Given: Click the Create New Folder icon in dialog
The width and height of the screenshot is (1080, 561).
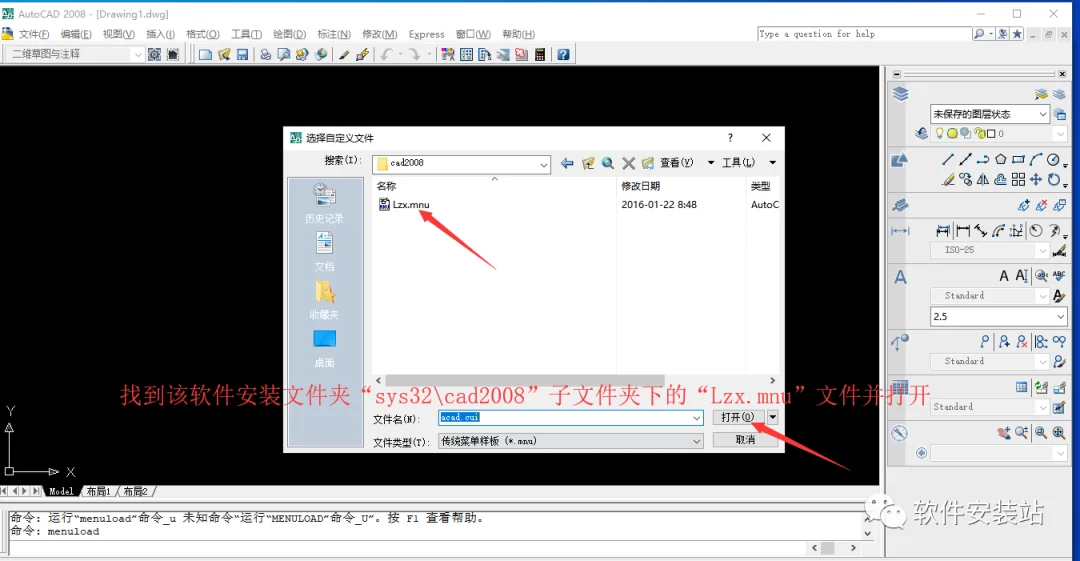Looking at the screenshot, I should pyautogui.click(x=647, y=163).
